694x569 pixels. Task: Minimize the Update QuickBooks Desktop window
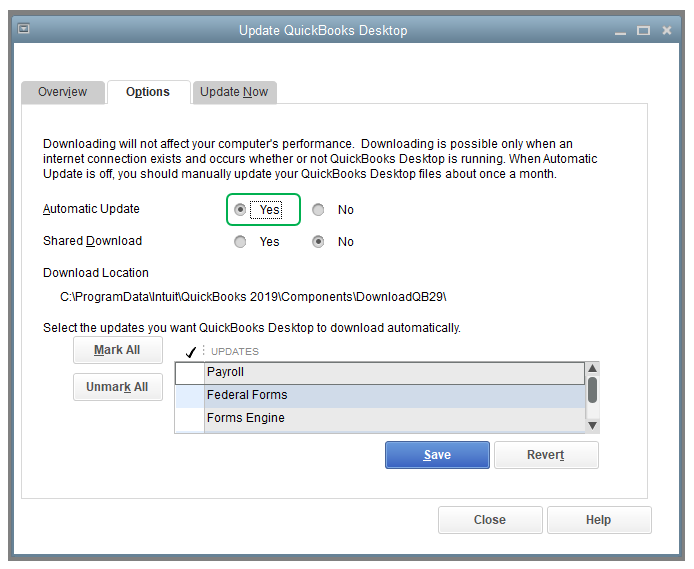click(620, 31)
